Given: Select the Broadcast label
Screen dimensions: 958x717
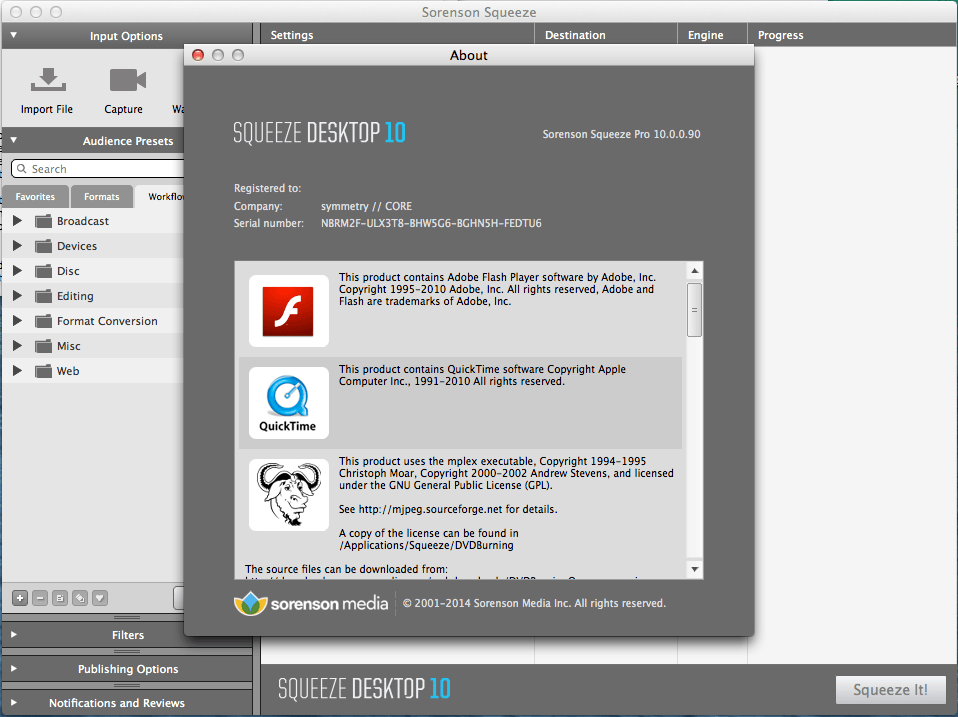Looking at the screenshot, I should point(82,221).
